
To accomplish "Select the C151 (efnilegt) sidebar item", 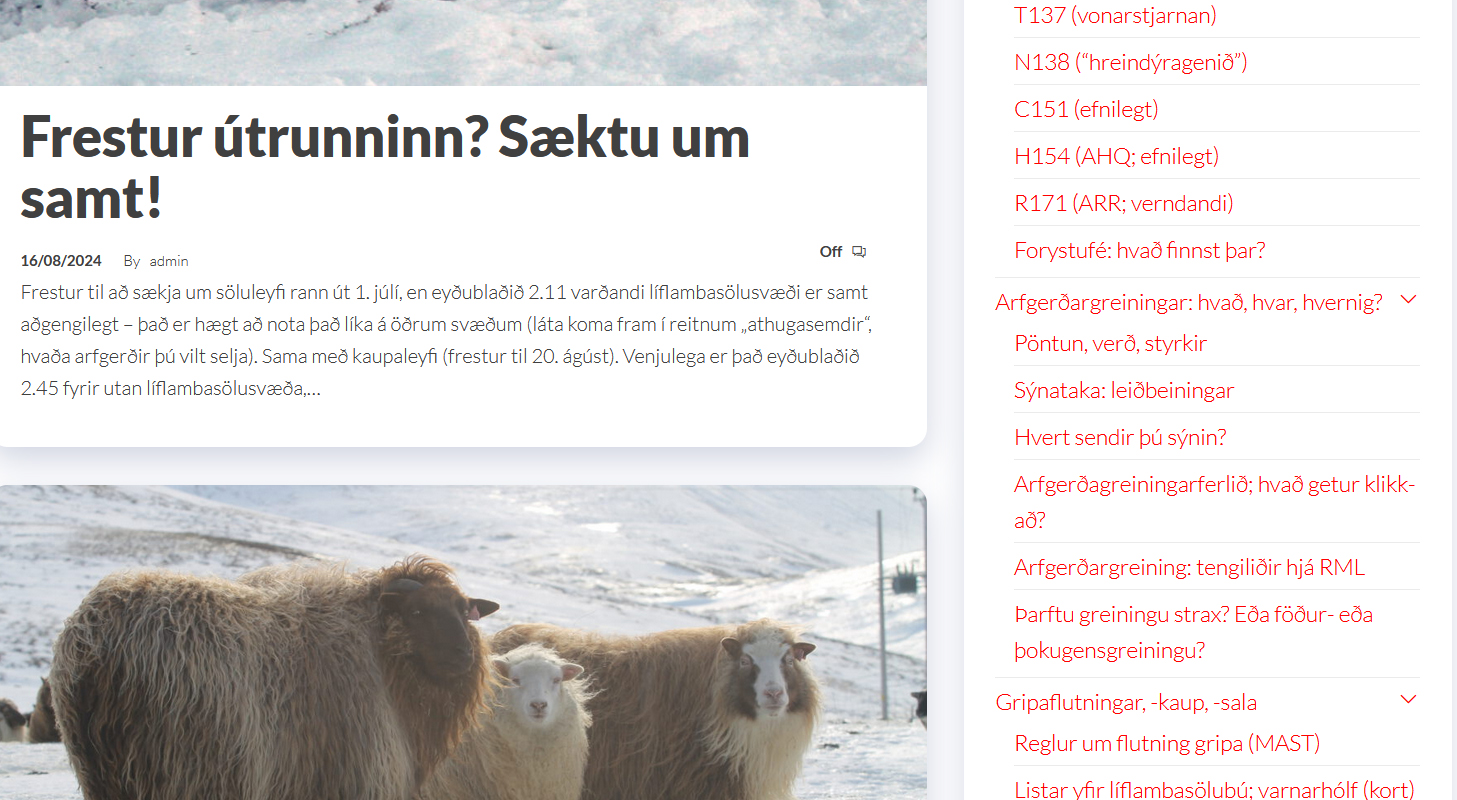I will (x=1086, y=109).
